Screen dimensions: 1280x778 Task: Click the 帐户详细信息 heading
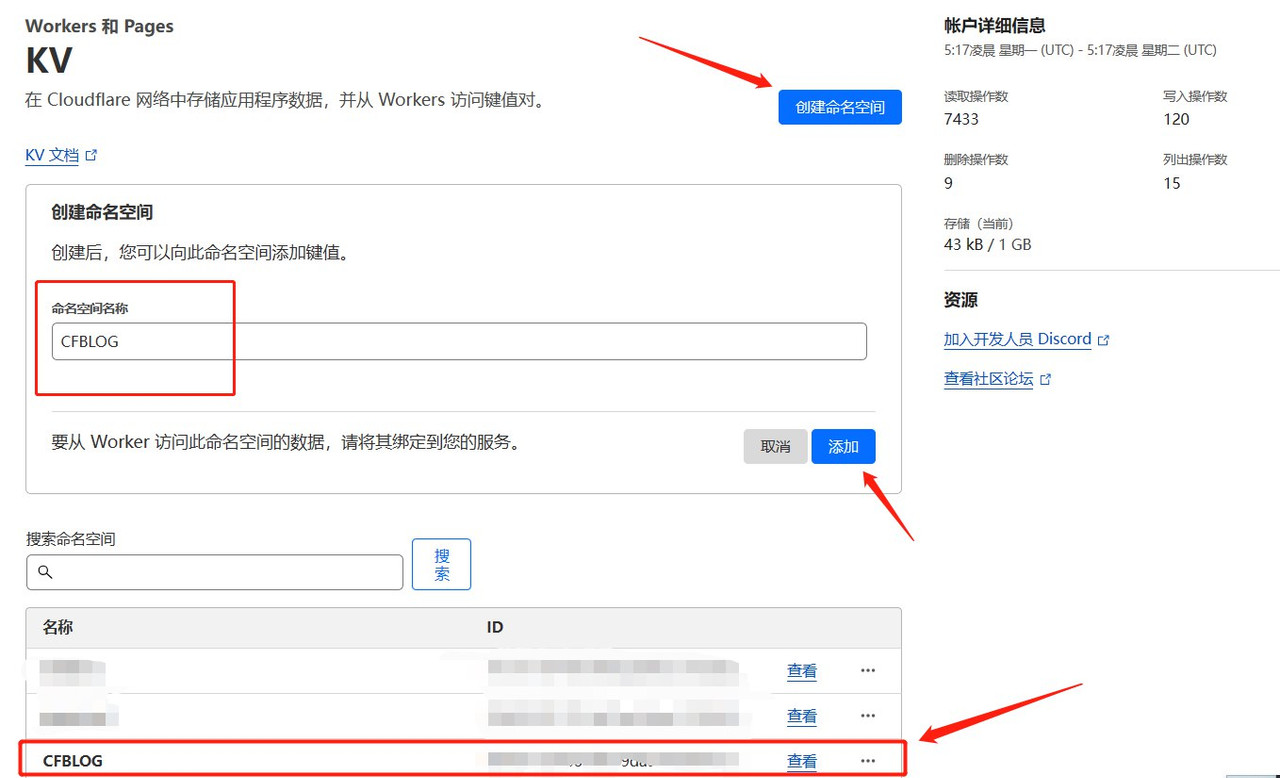point(994,26)
